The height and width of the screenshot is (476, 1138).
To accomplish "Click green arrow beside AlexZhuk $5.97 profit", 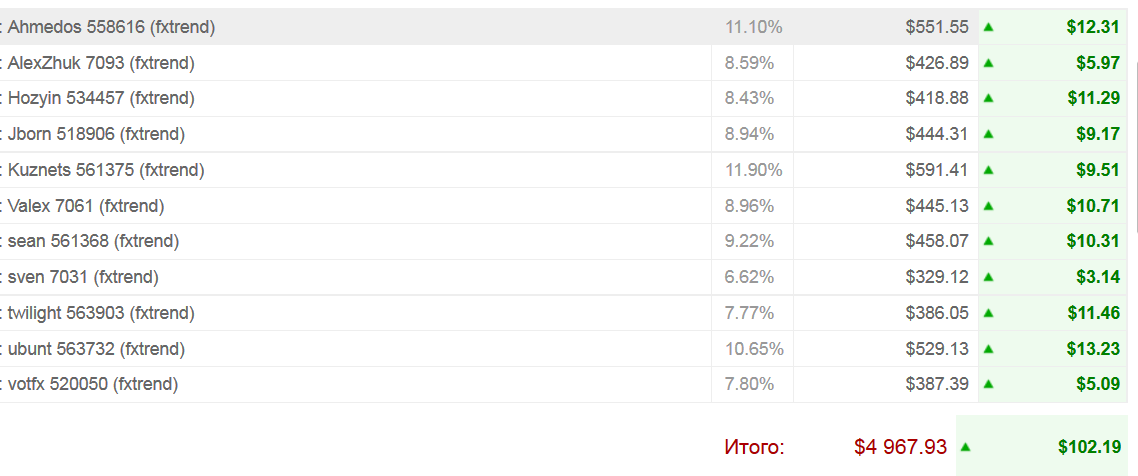I will 989,63.
